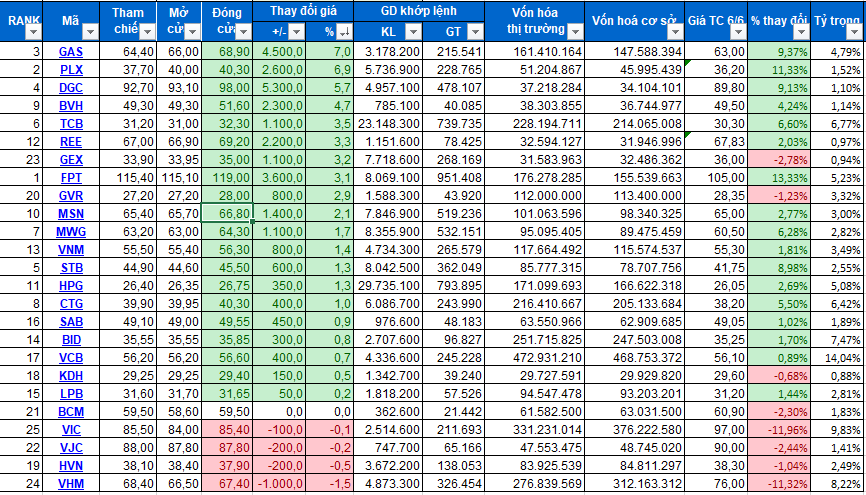
Task: Open the DGC ticker link
Action: [71, 88]
